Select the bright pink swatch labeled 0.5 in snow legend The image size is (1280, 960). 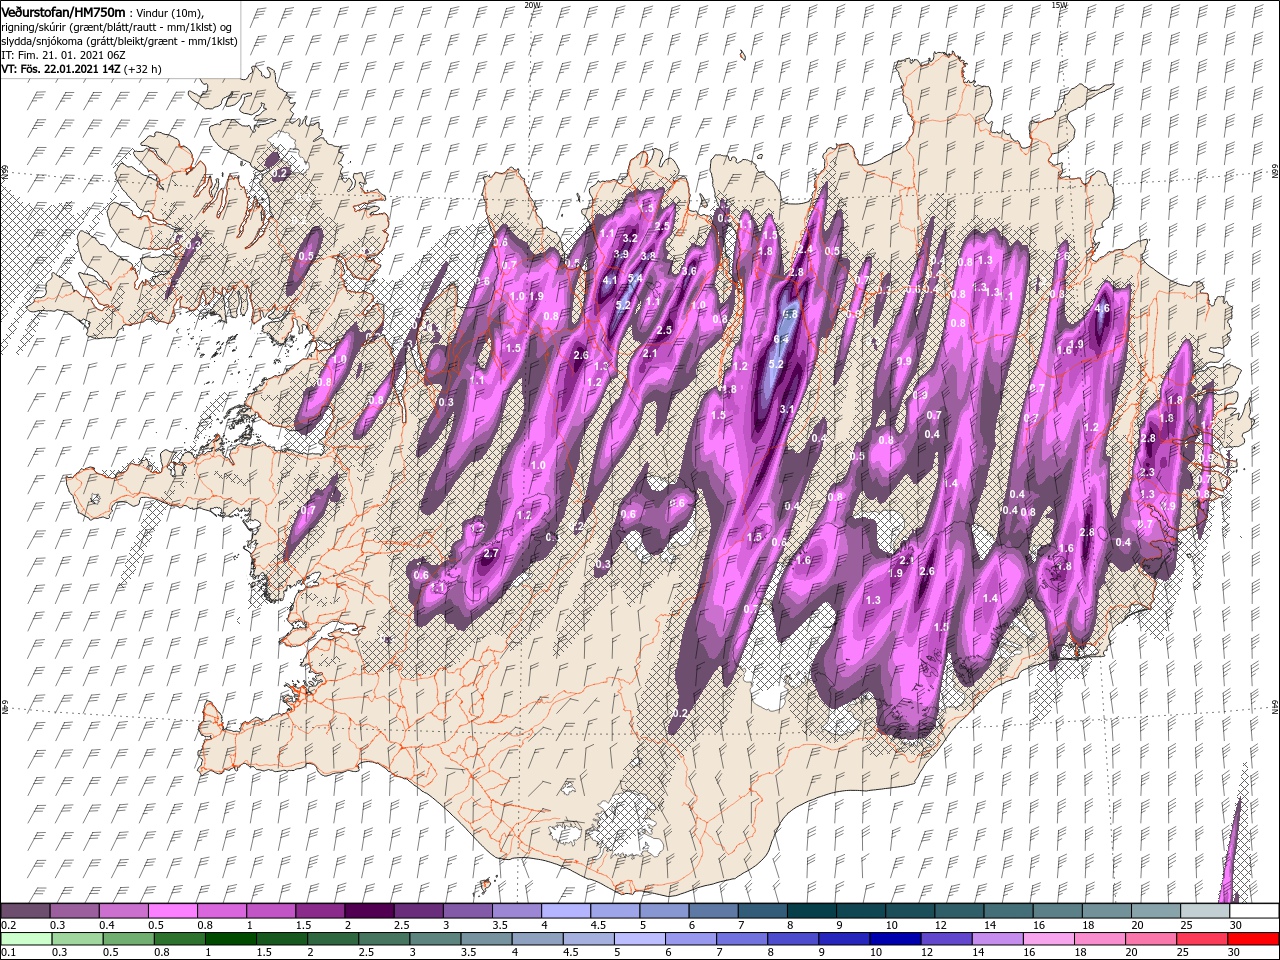[x=172, y=911]
